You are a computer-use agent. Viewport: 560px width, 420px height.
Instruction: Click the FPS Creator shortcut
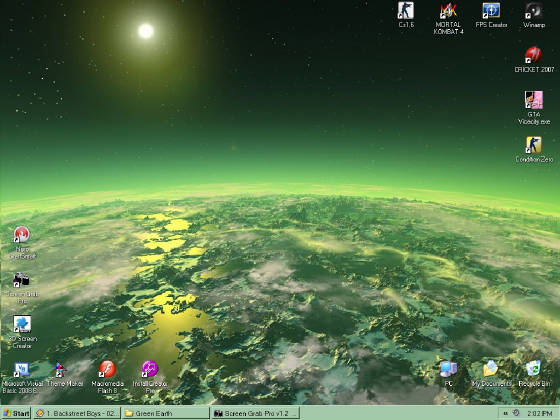(491, 11)
